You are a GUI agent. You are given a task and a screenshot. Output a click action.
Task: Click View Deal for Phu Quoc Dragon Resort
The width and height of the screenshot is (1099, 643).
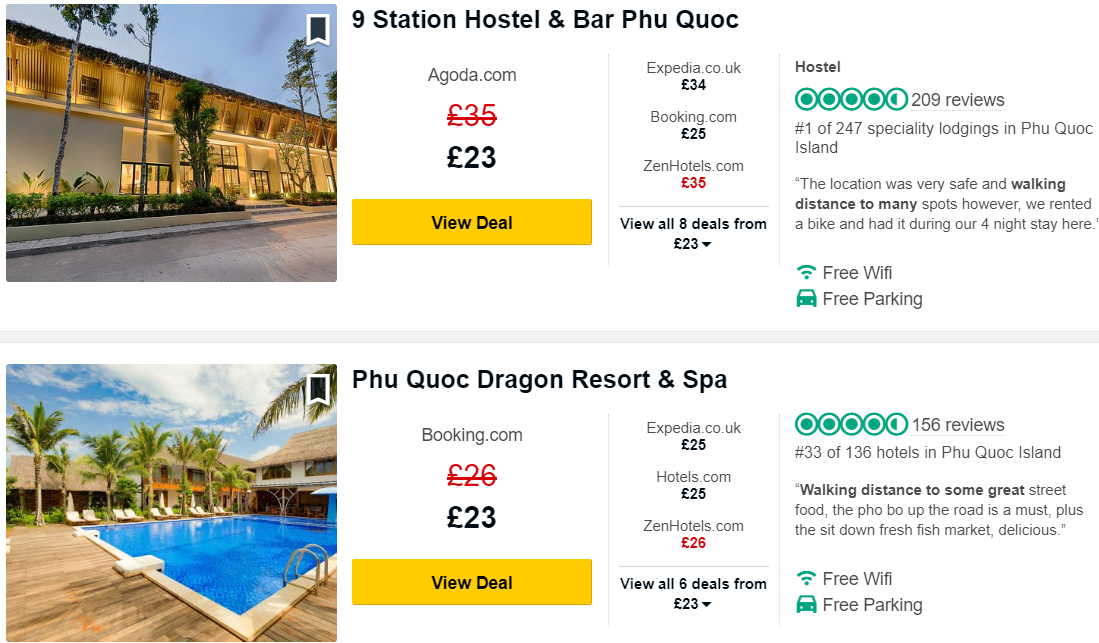click(x=472, y=582)
